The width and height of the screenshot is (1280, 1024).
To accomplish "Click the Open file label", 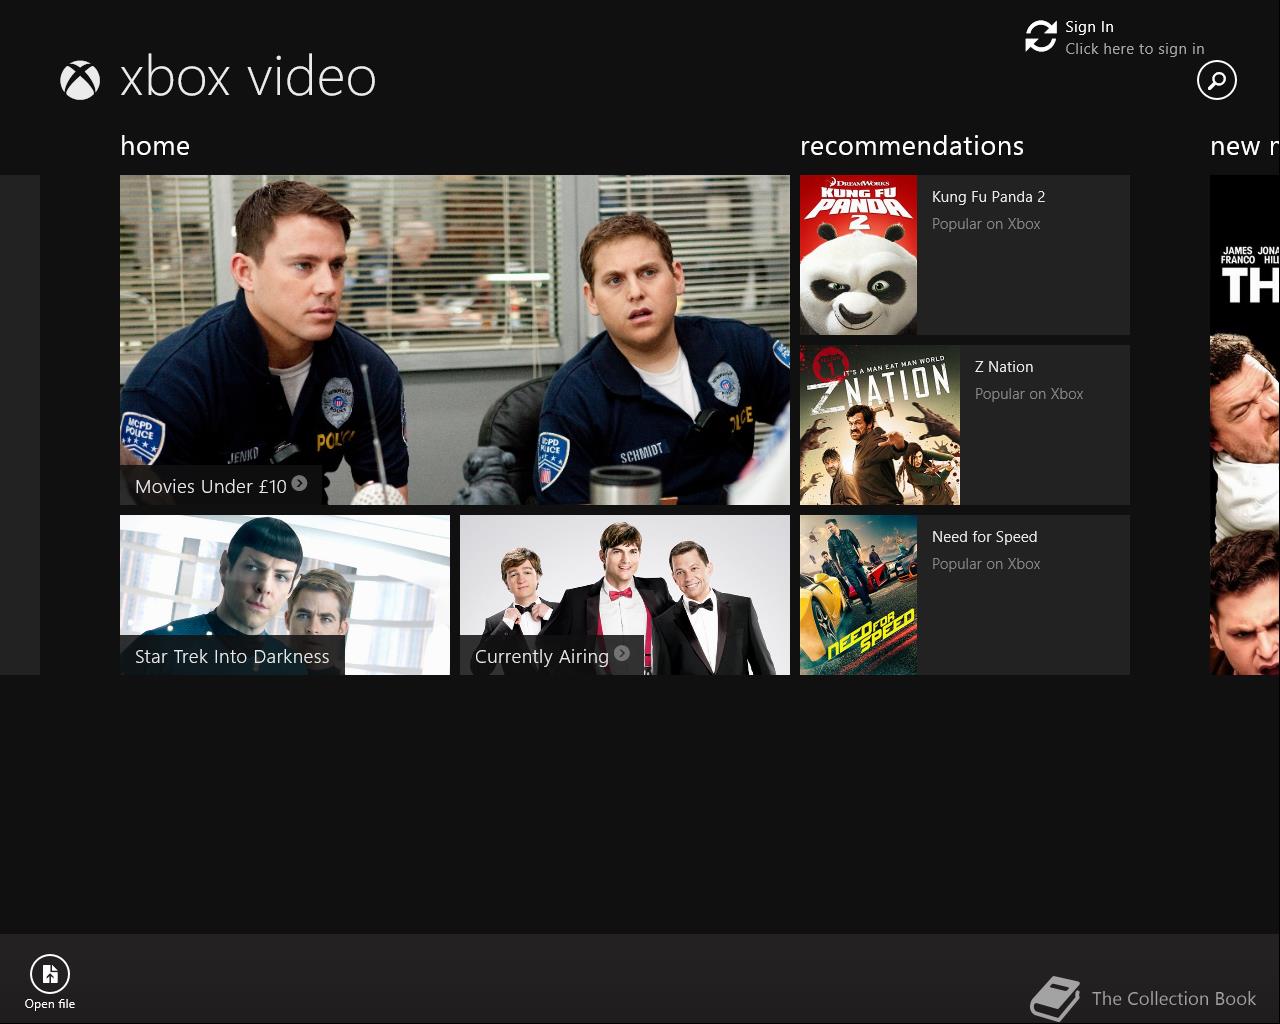I will point(50,1004).
